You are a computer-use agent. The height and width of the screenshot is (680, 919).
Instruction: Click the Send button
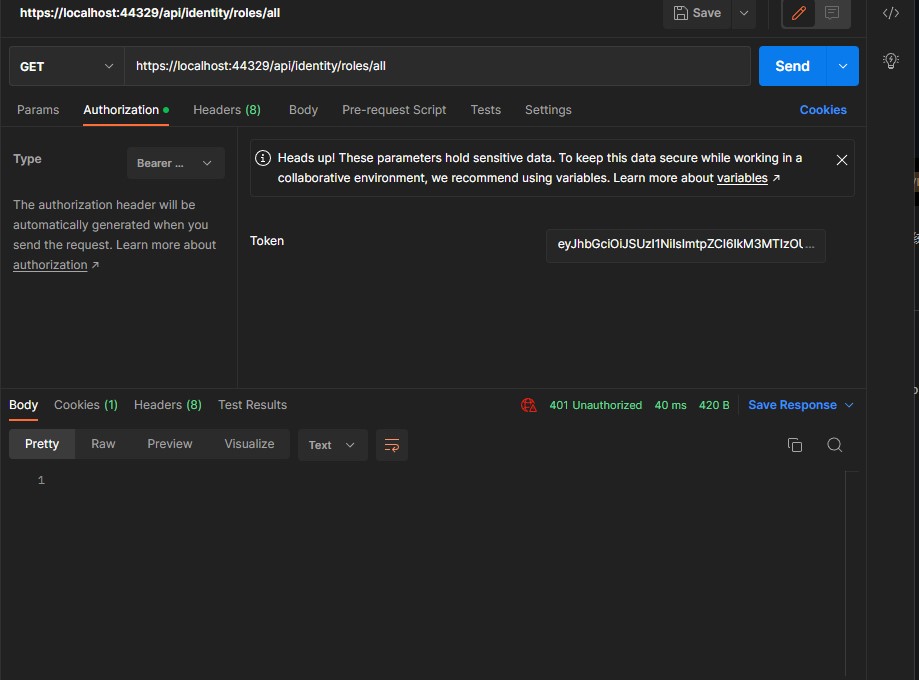tap(791, 65)
